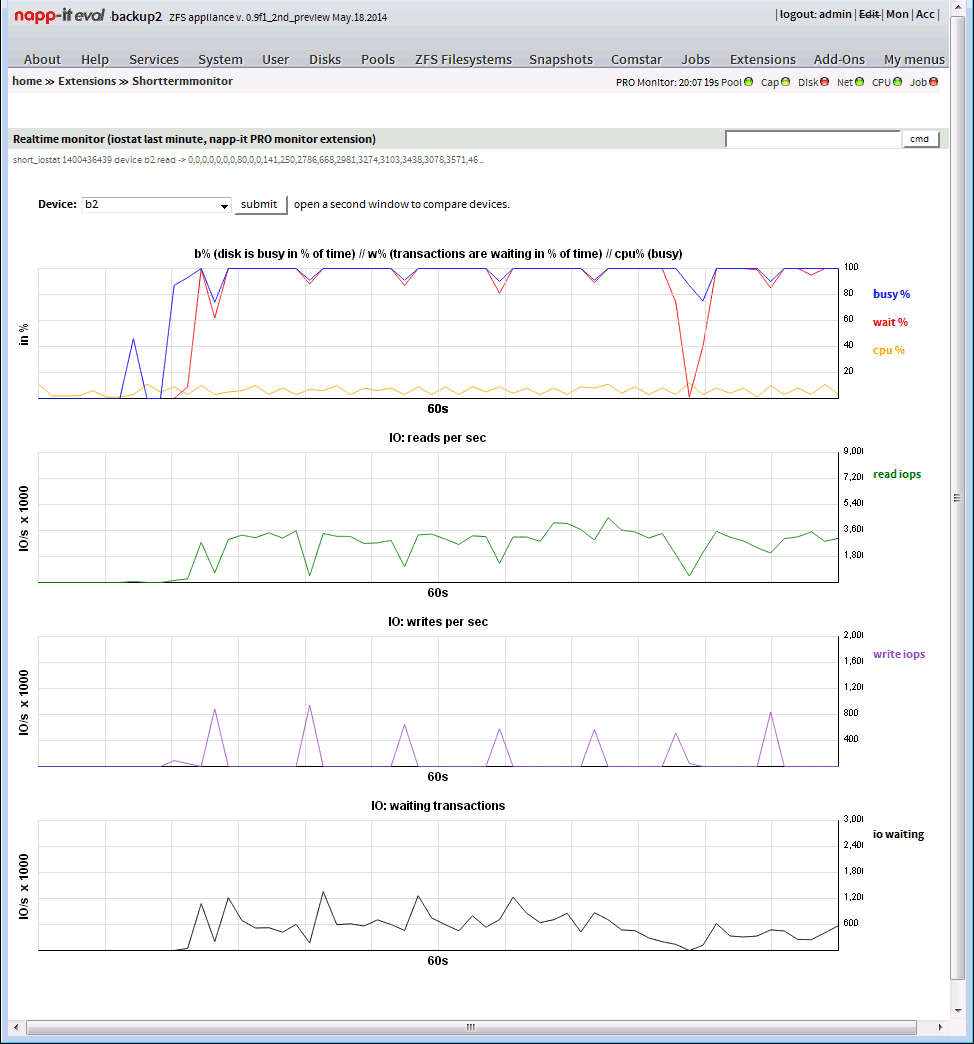
Task: Open the Snapshots menu
Action: [x=561, y=59]
